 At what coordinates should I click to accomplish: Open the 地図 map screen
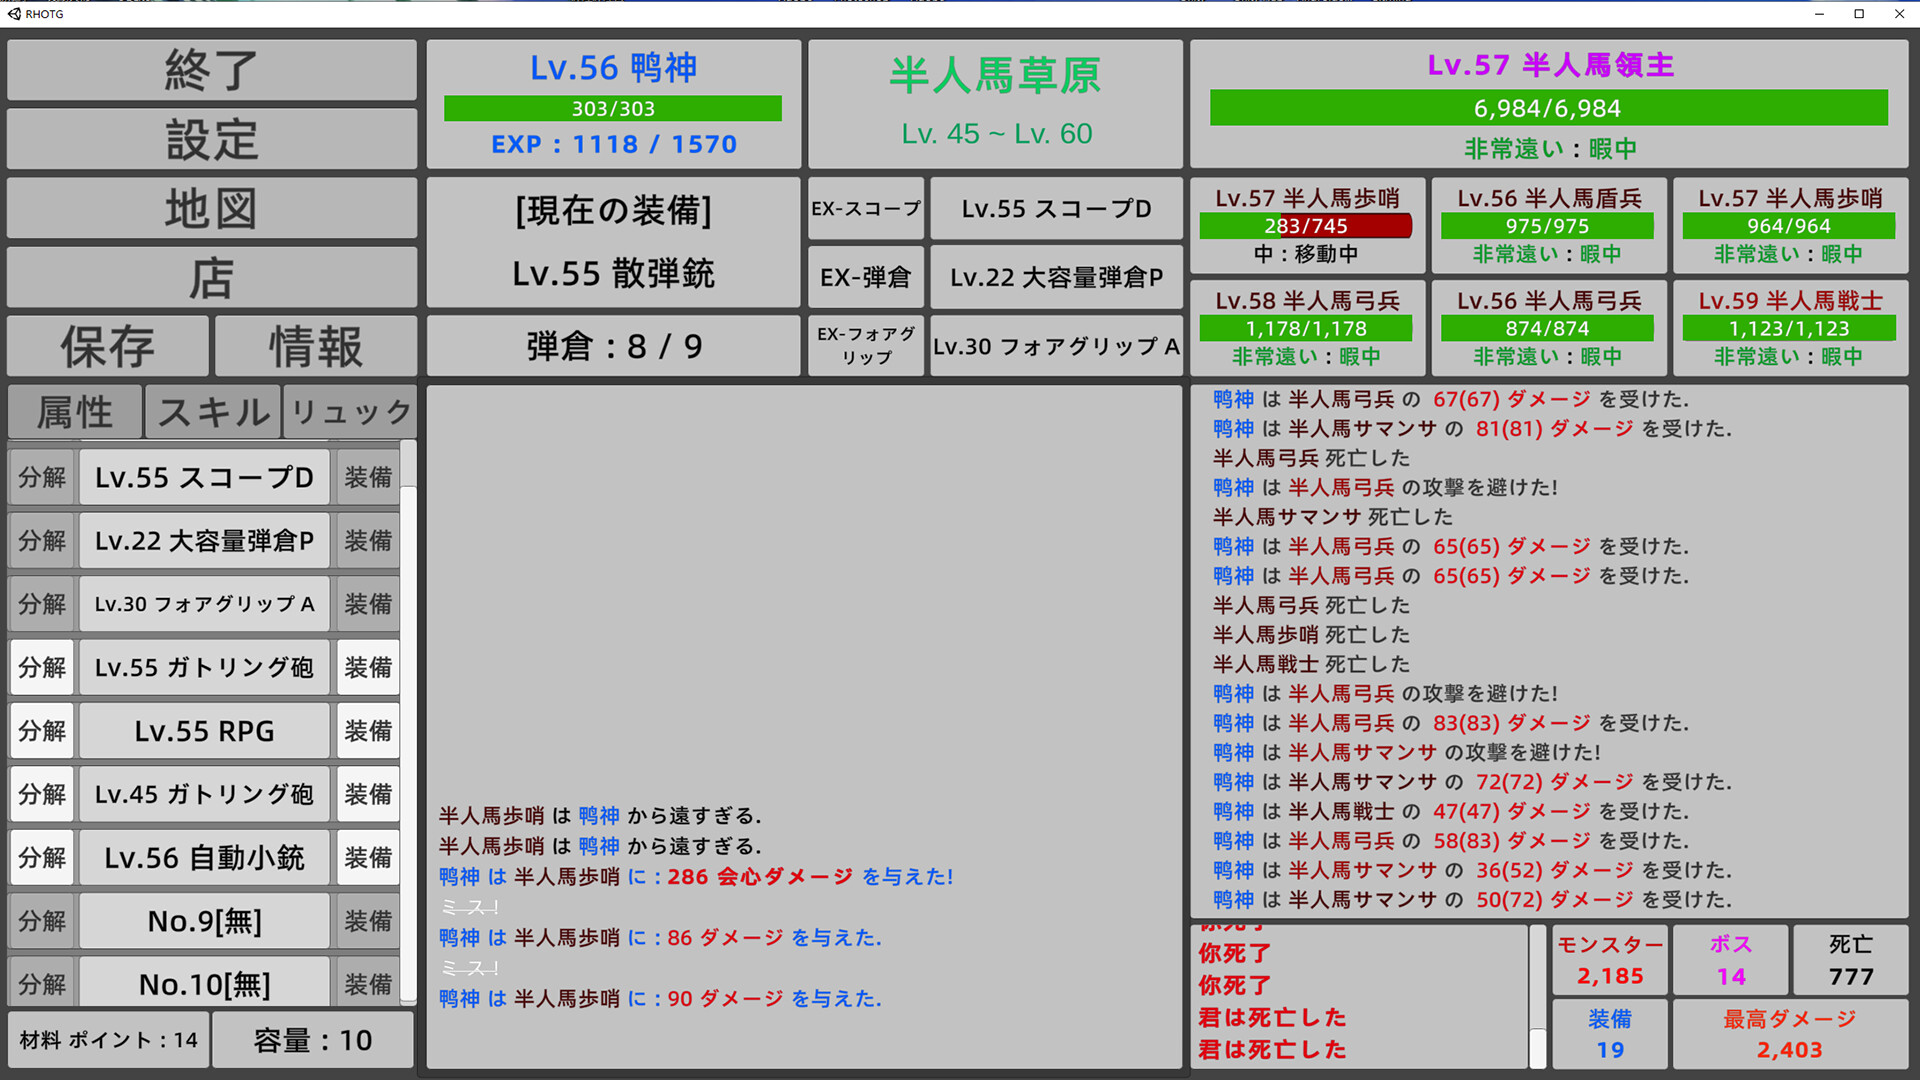pos(211,208)
